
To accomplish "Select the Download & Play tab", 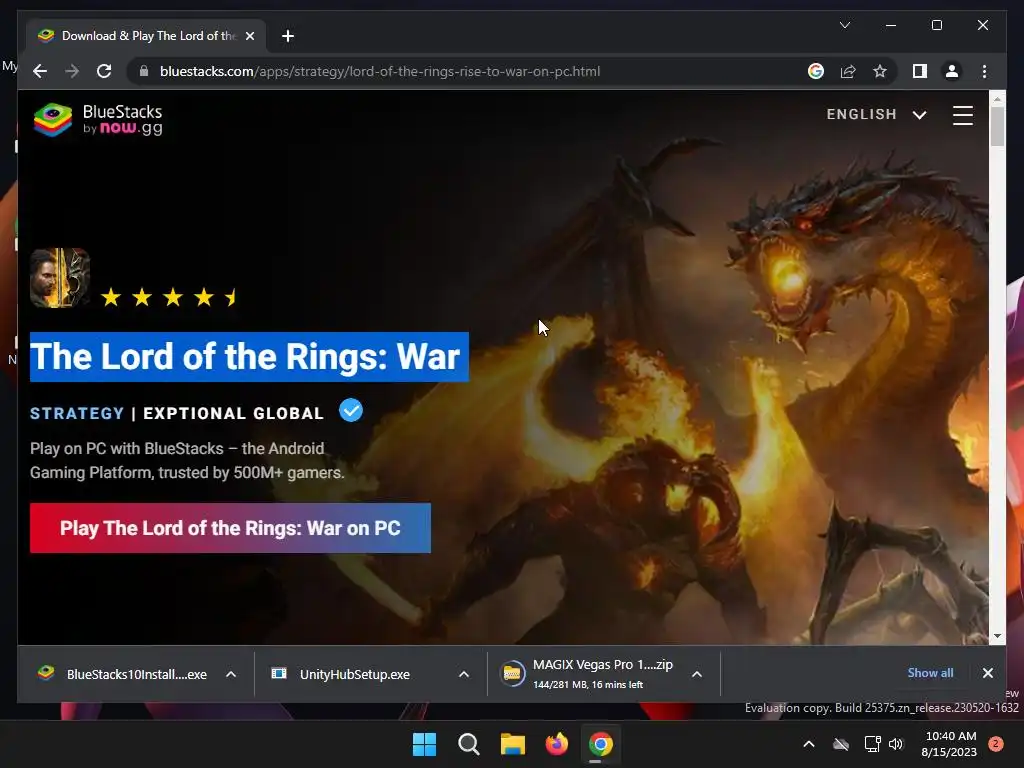I will click(x=146, y=36).
